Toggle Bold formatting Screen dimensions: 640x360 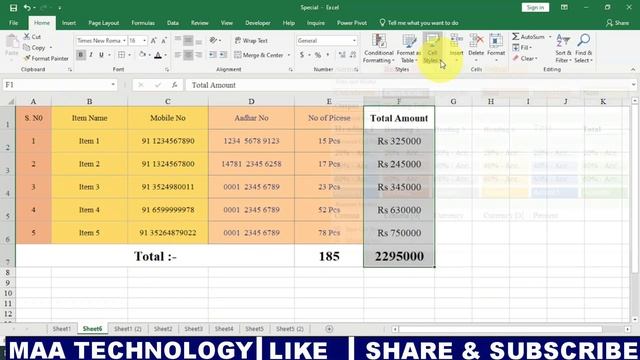coord(81,55)
